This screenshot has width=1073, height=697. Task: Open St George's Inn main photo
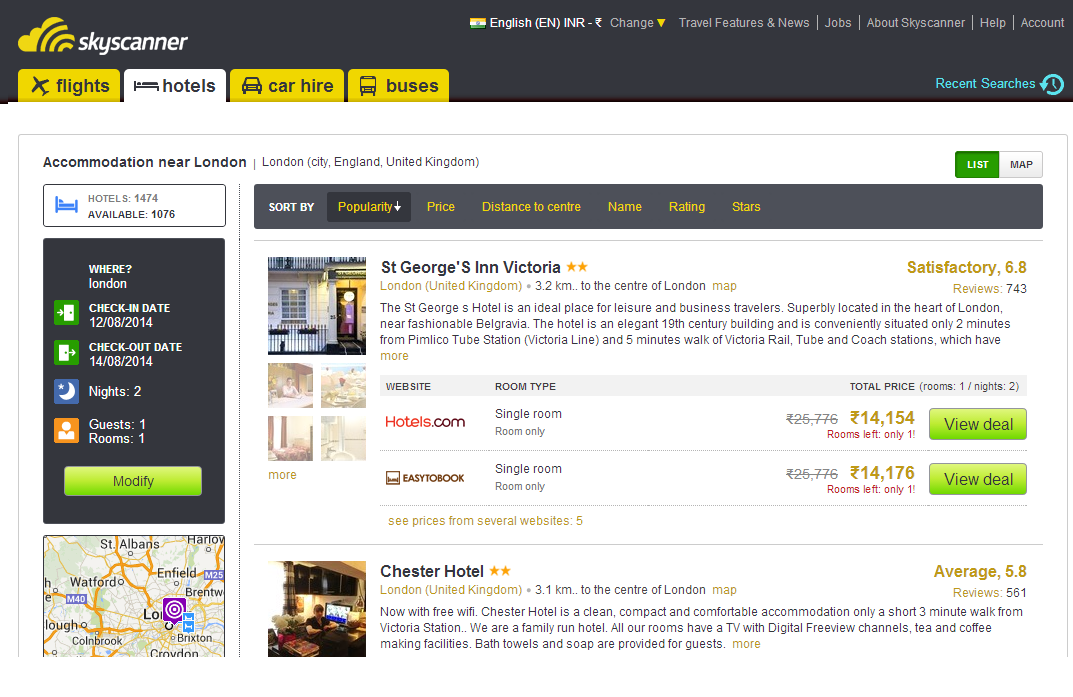point(317,306)
